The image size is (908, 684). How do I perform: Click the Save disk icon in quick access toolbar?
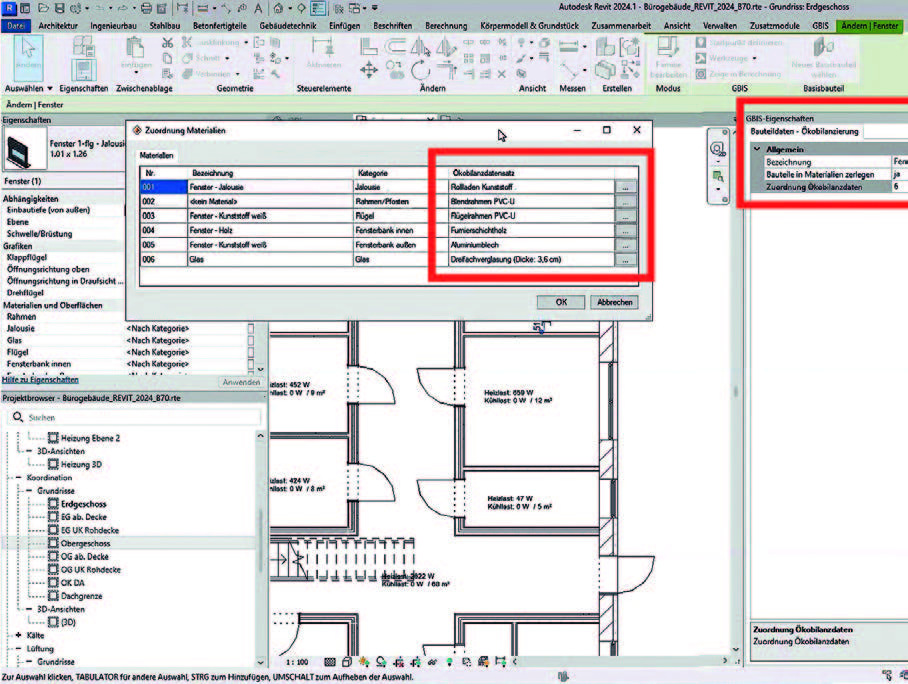tap(60, 8)
